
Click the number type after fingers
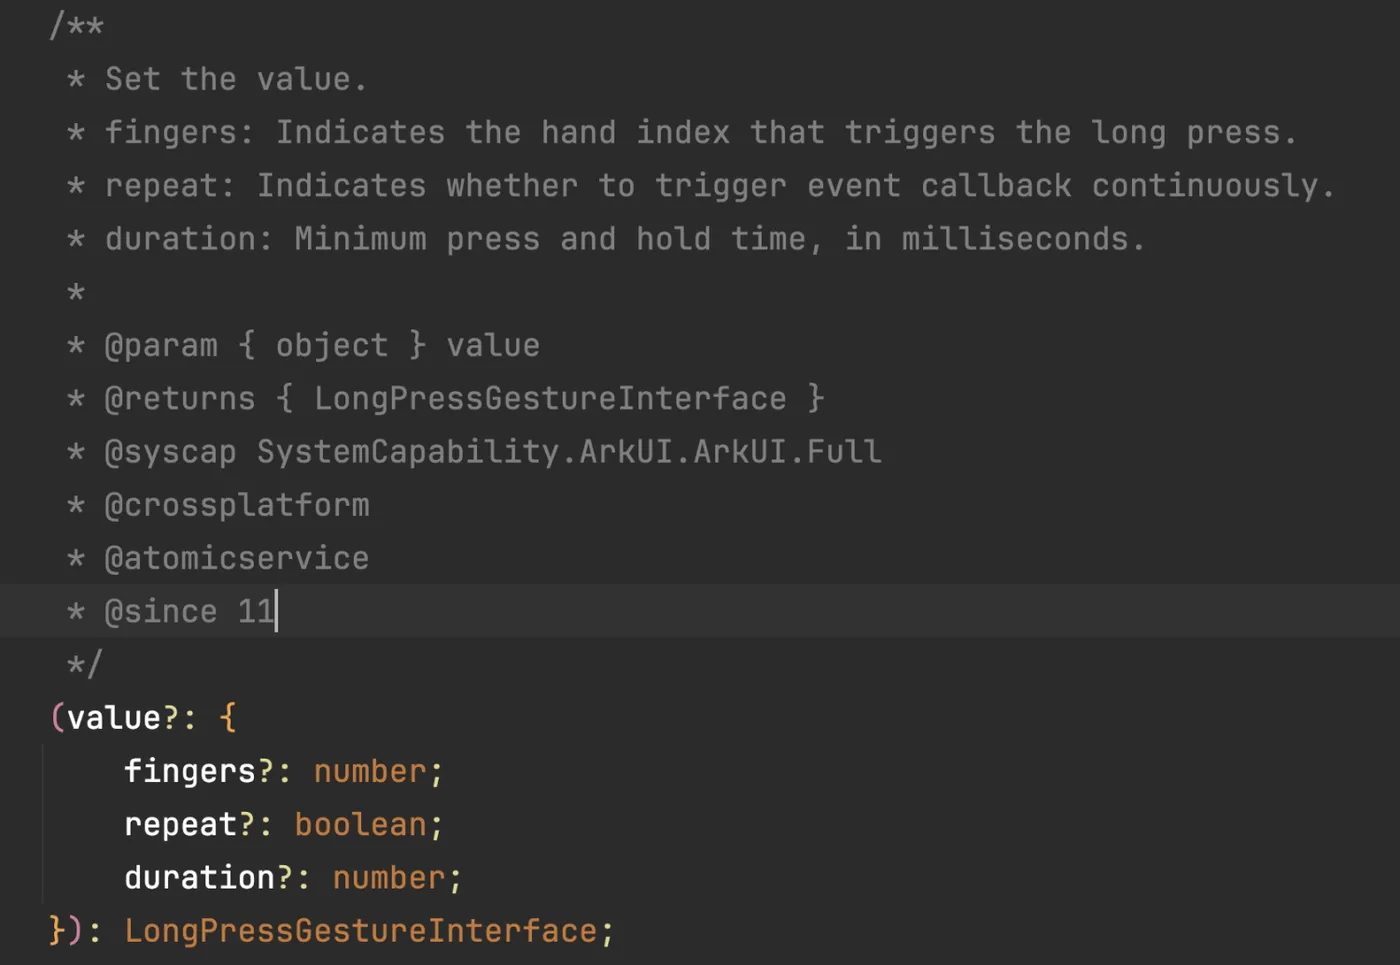(x=370, y=771)
